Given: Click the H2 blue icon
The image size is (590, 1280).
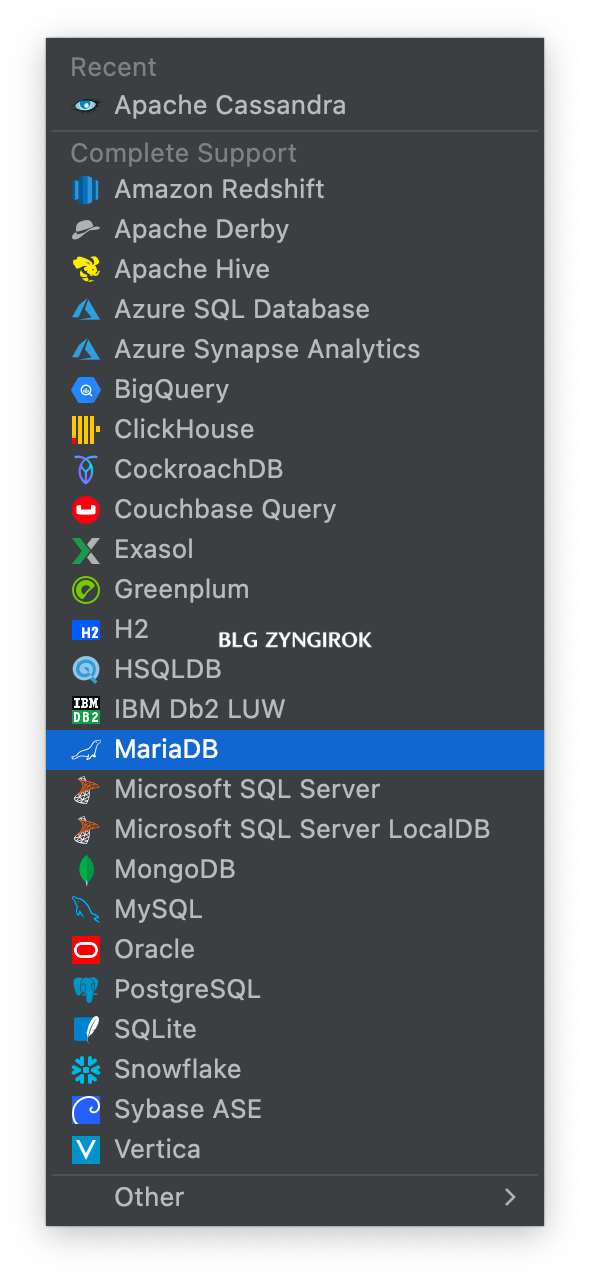Looking at the screenshot, I should (86, 630).
